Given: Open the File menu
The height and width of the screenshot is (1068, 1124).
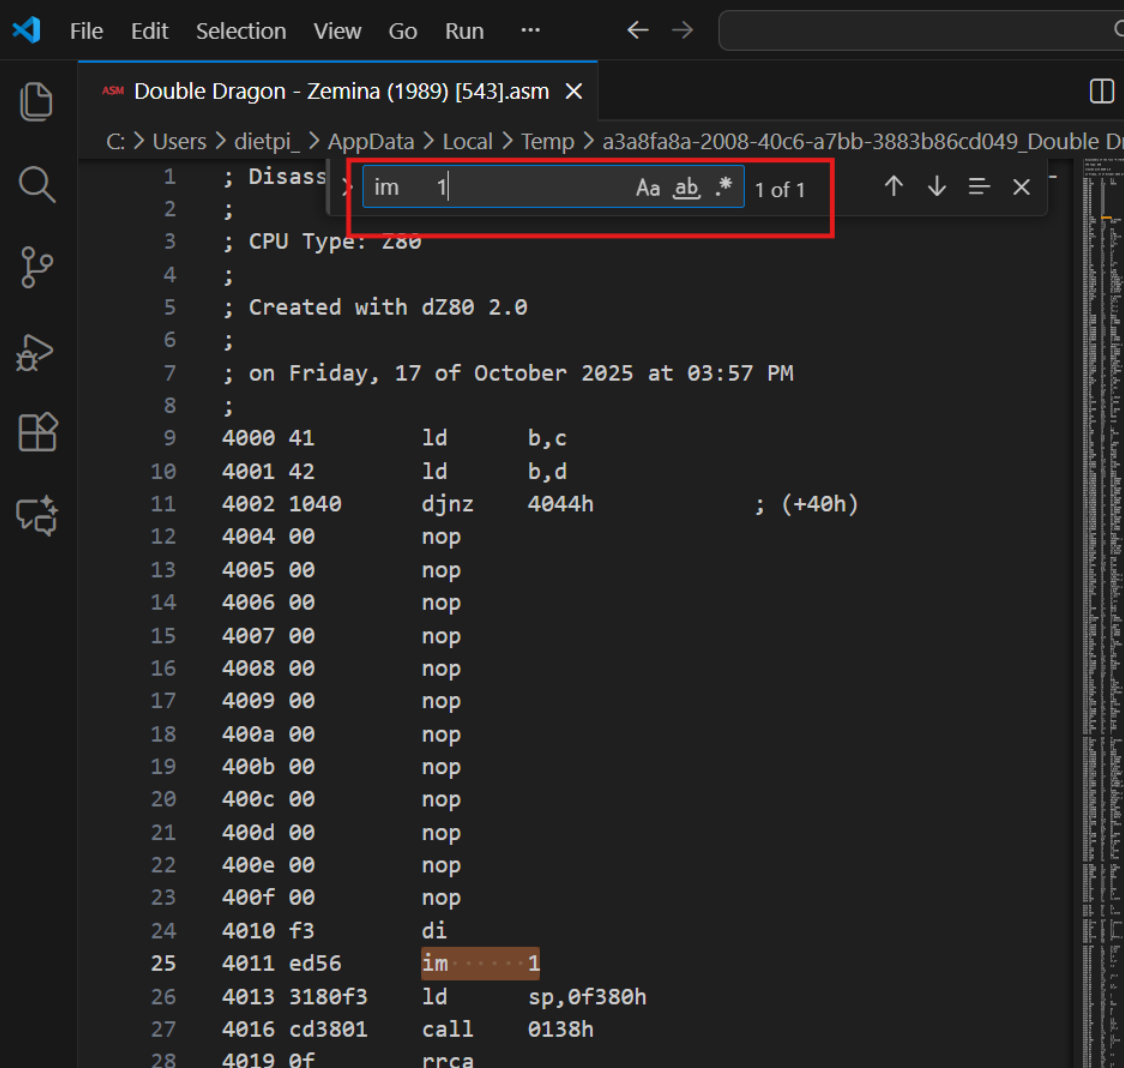Looking at the screenshot, I should (86, 31).
